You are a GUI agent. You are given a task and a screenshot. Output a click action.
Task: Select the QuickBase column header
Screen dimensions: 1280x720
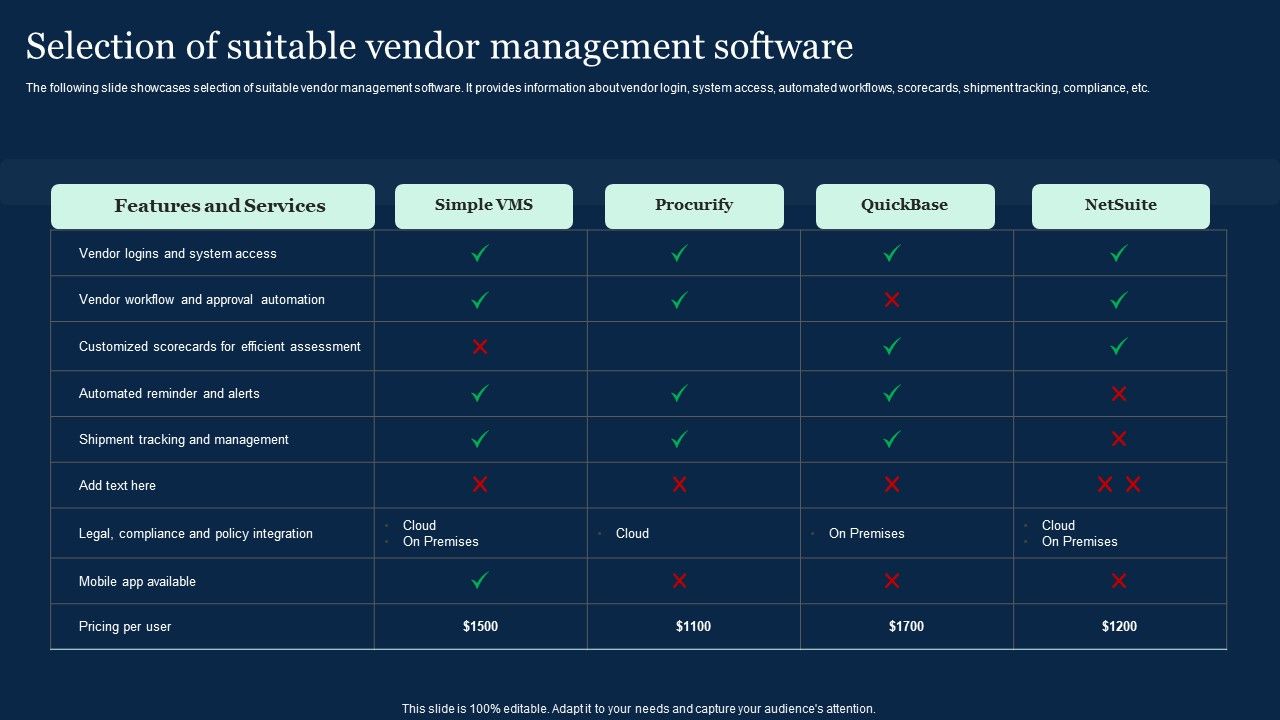[905, 205]
